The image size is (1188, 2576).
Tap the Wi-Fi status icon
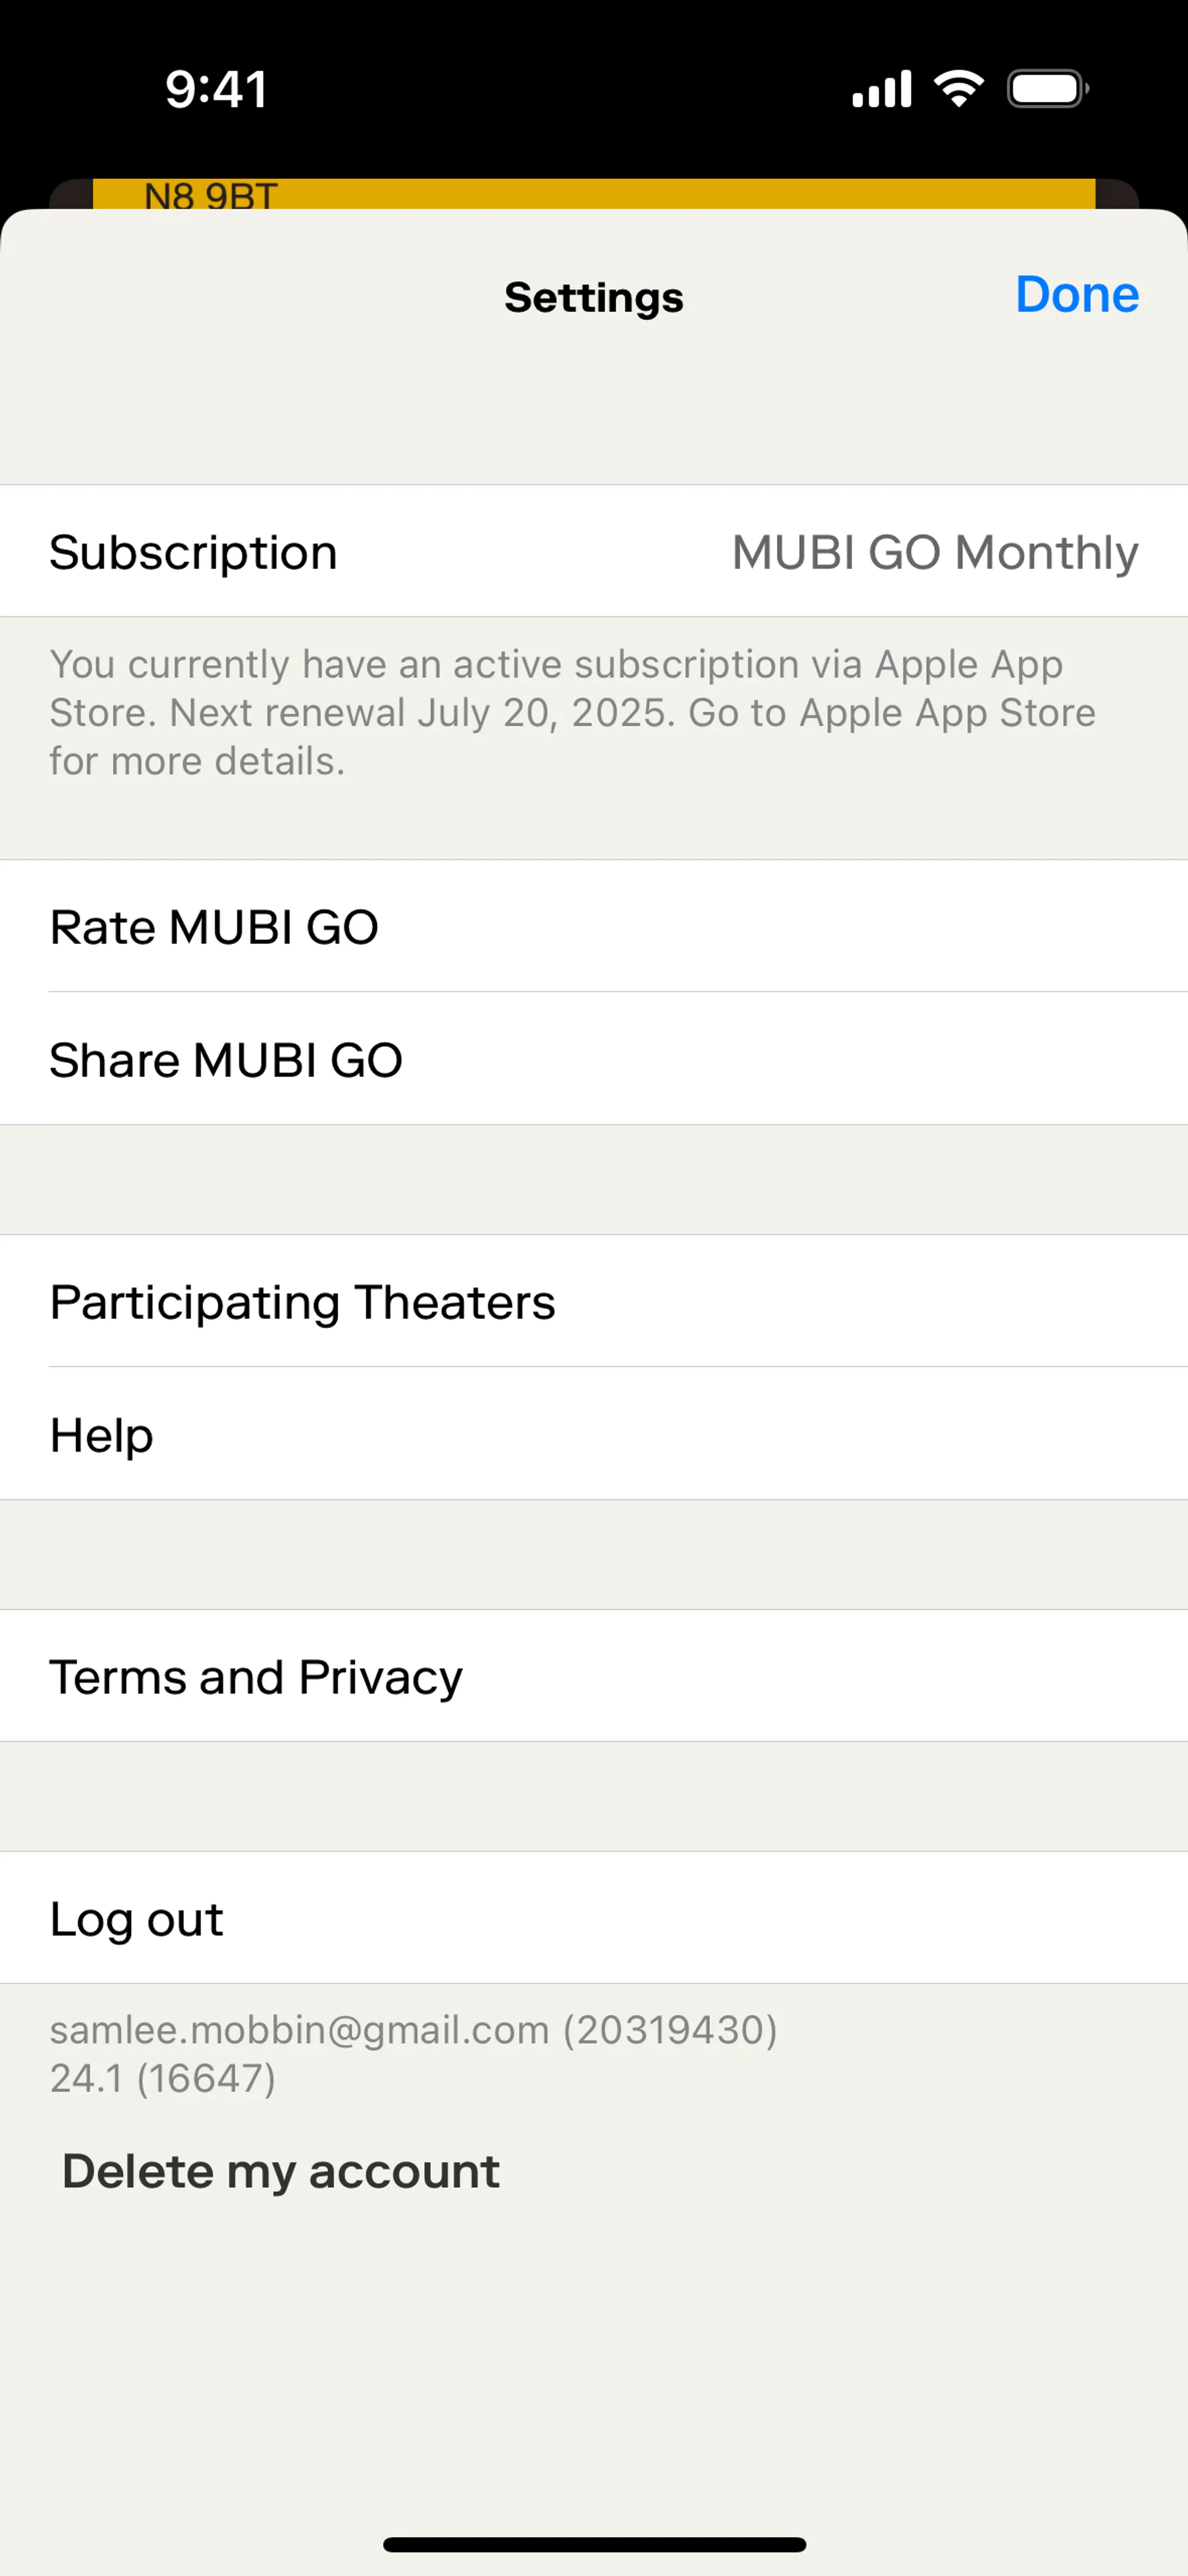(958, 89)
